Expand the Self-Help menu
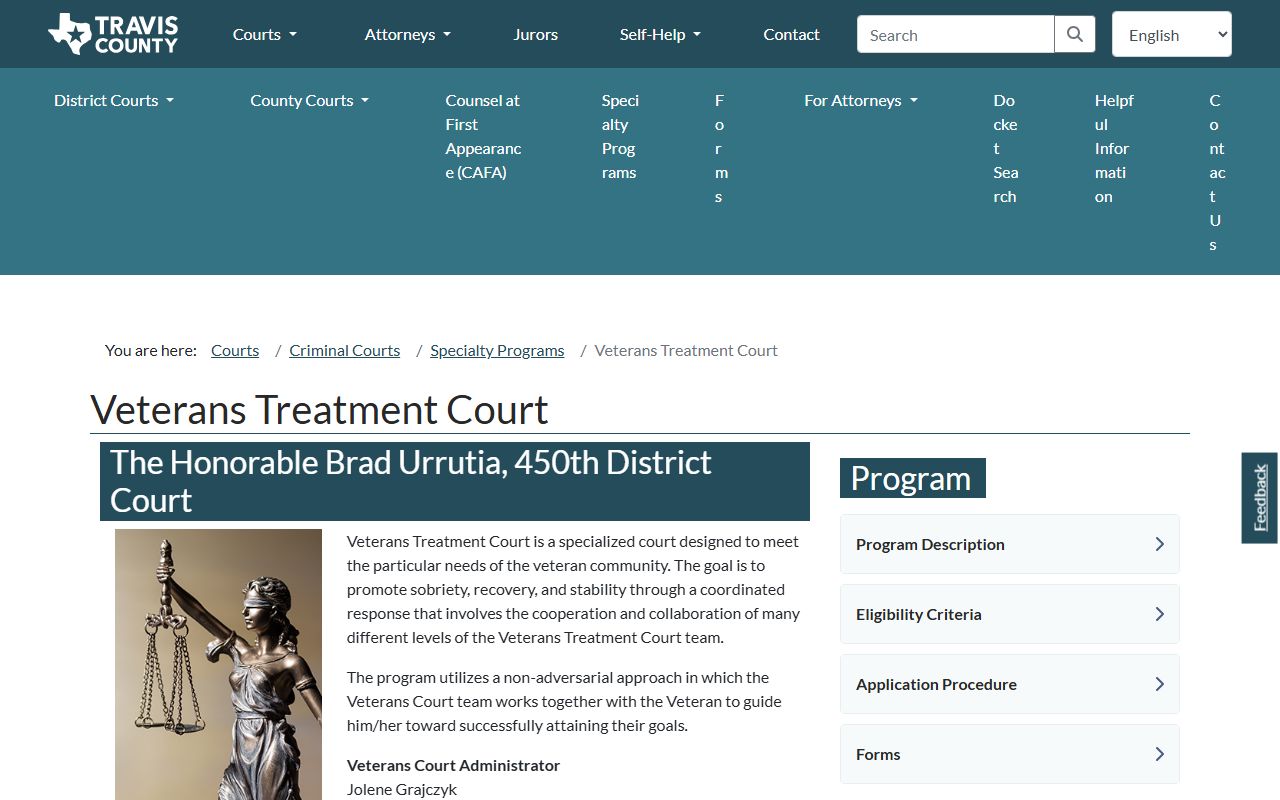 660,34
